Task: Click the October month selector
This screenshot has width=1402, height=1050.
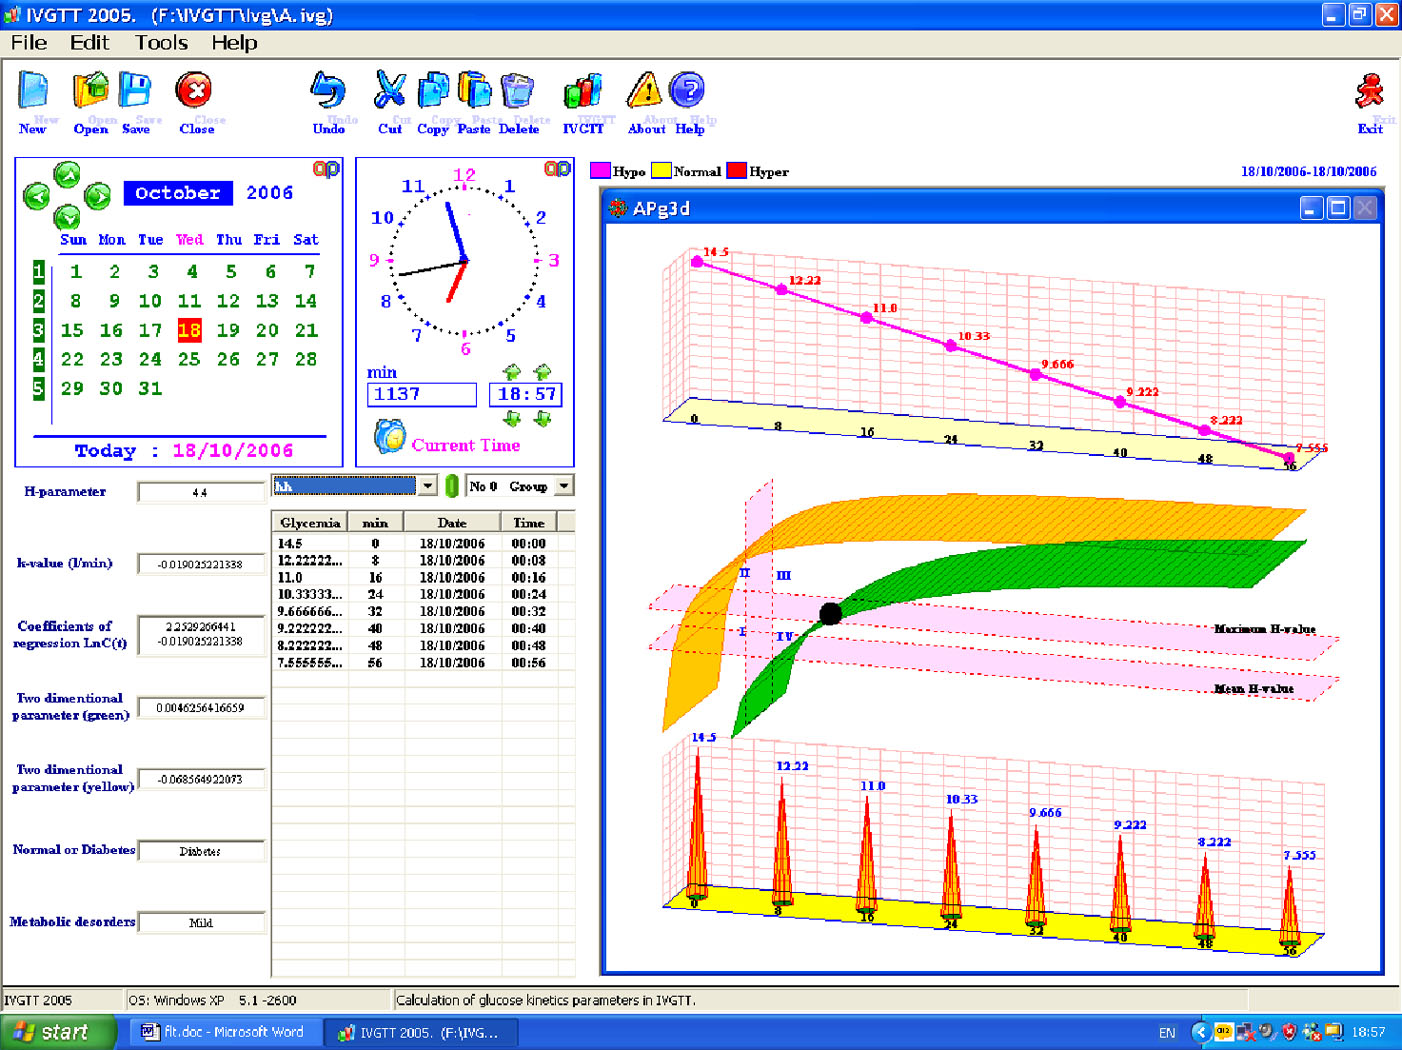Action: point(178,193)
